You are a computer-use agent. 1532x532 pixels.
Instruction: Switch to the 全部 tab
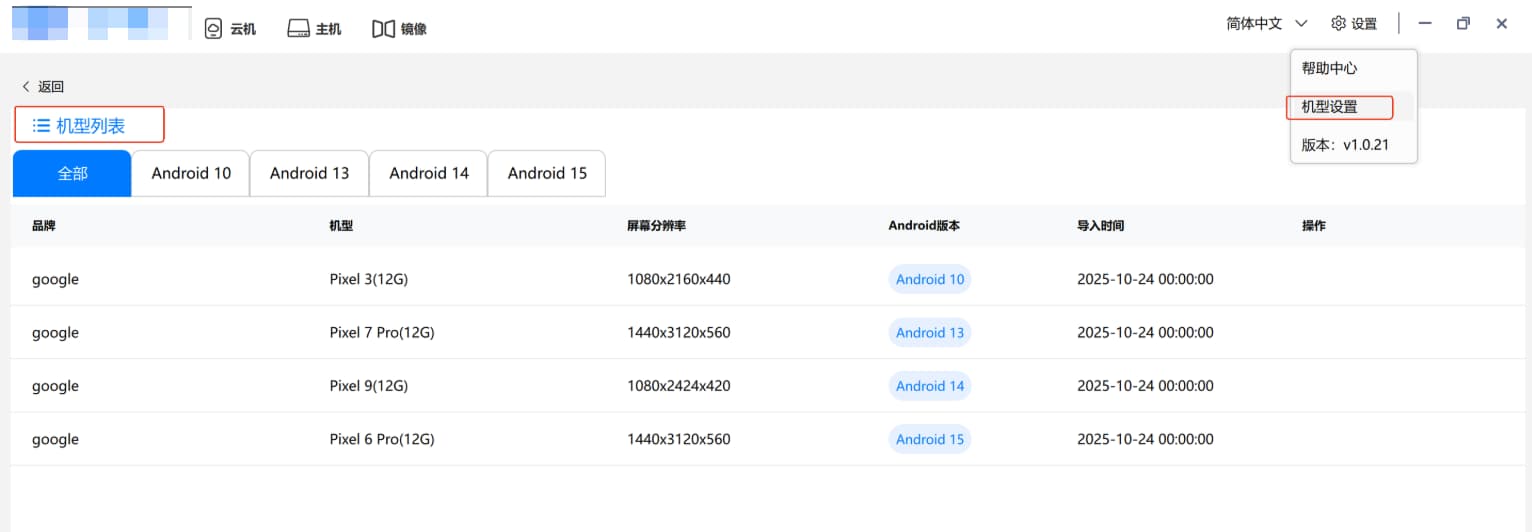coord(72,173)
